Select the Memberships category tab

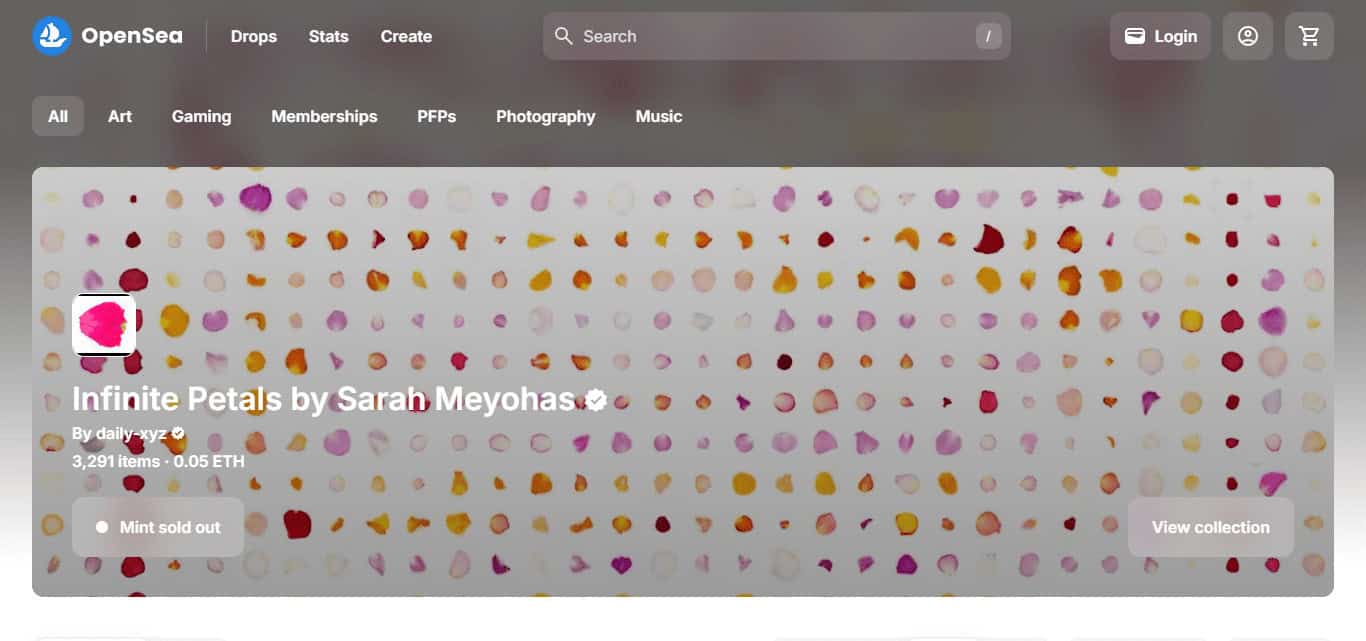[x=324, y=116]
